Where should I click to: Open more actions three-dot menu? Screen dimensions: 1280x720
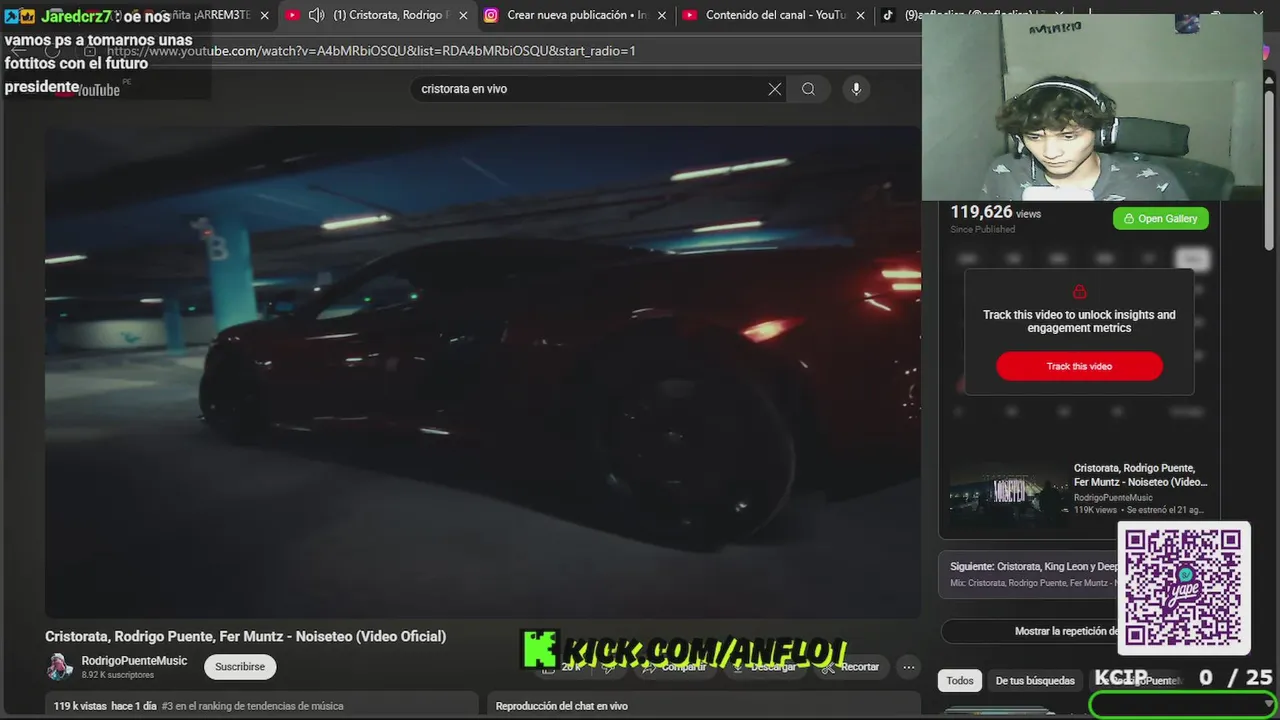908,667
